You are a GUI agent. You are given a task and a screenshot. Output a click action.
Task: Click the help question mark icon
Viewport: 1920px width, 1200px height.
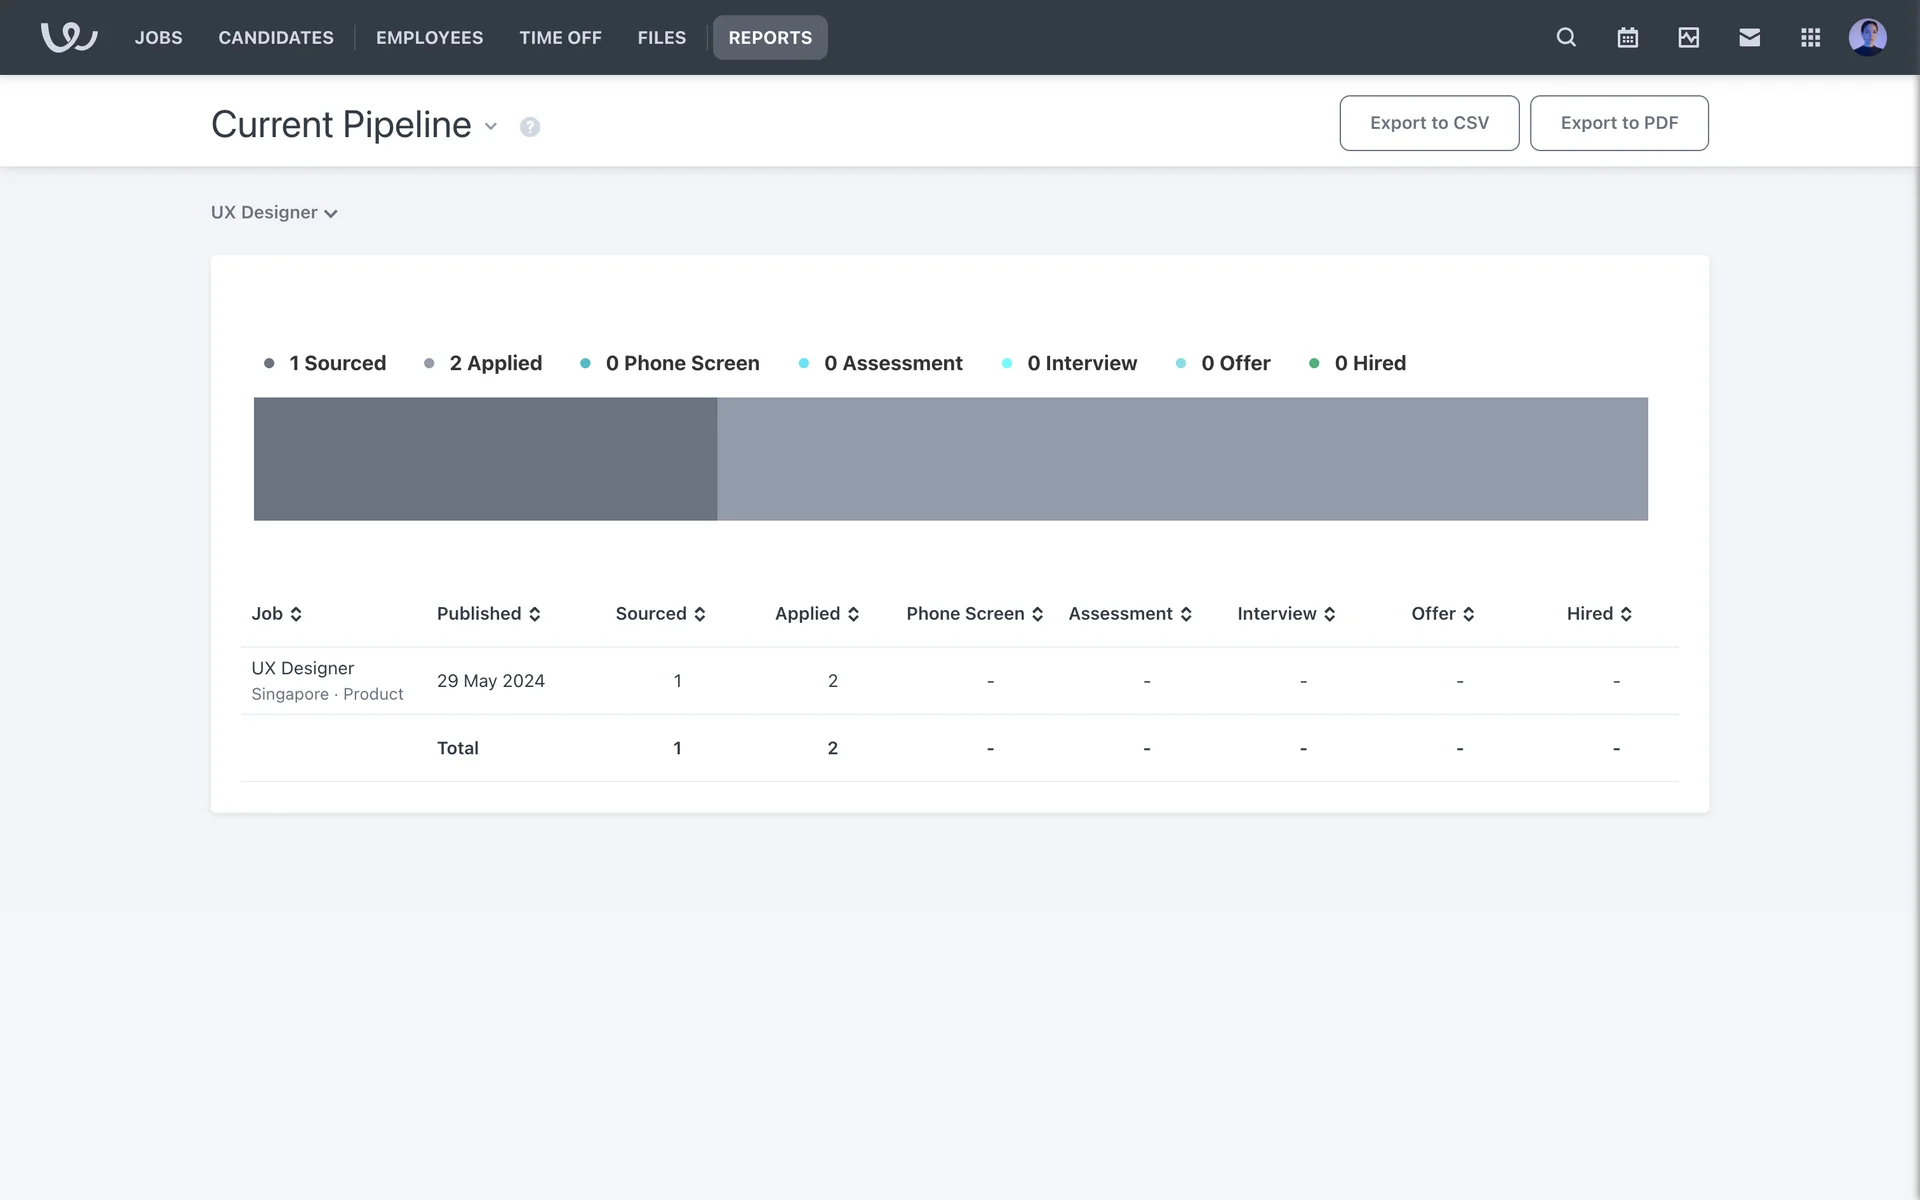click(530, 127)
